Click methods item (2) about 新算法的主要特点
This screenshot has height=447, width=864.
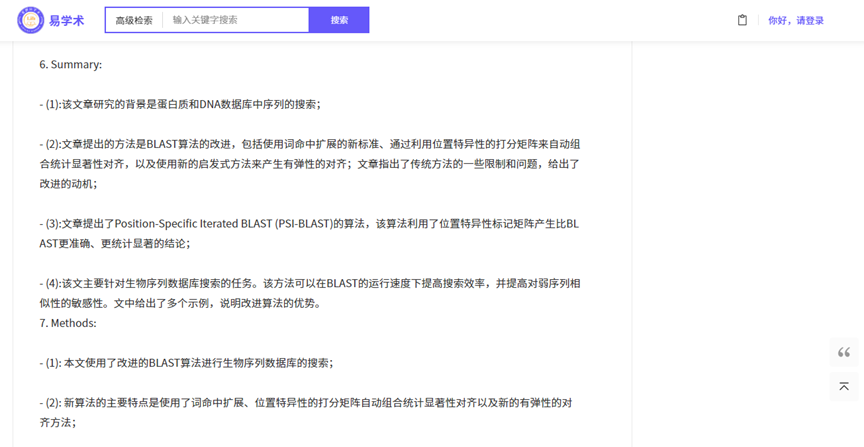pyautogui.click(x=306, y=403)
